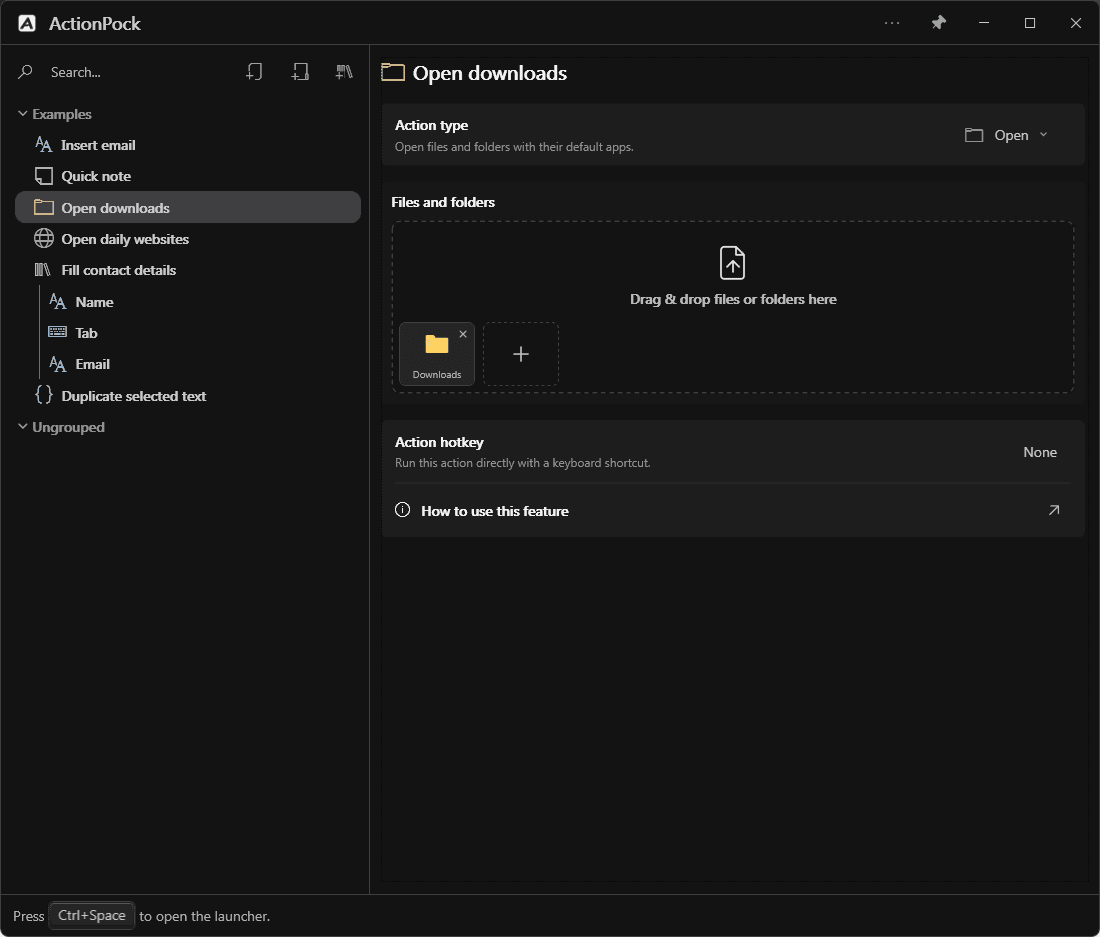Open How to use this feature
The height and width of the screenshot is (937, 1100).
click(733, 511)
